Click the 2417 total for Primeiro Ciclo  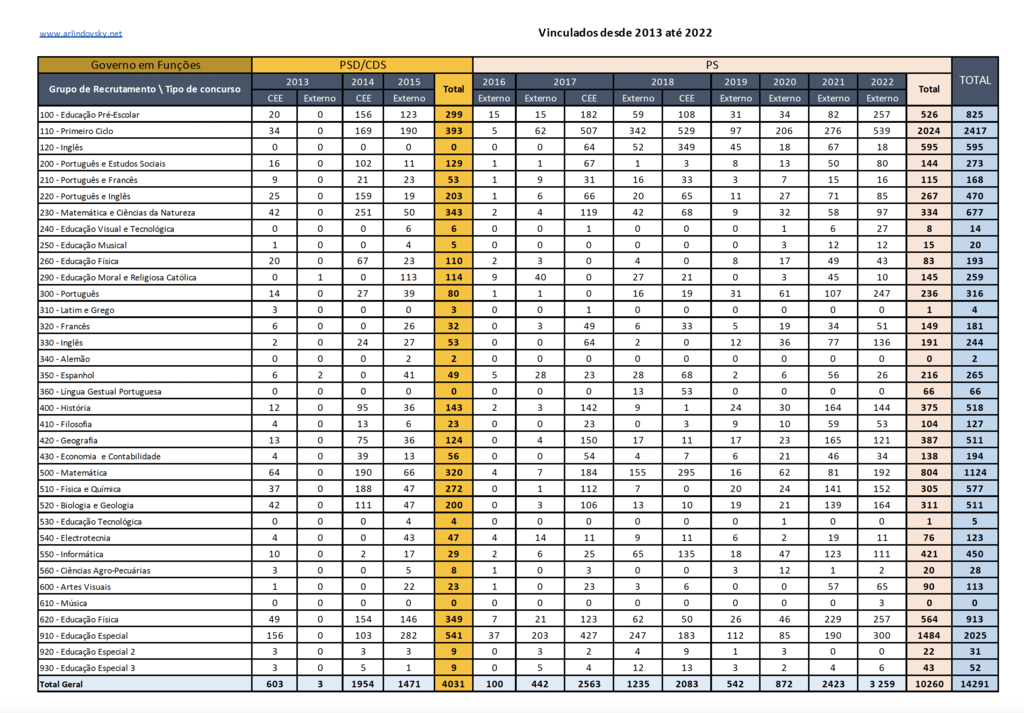point(975,131)
